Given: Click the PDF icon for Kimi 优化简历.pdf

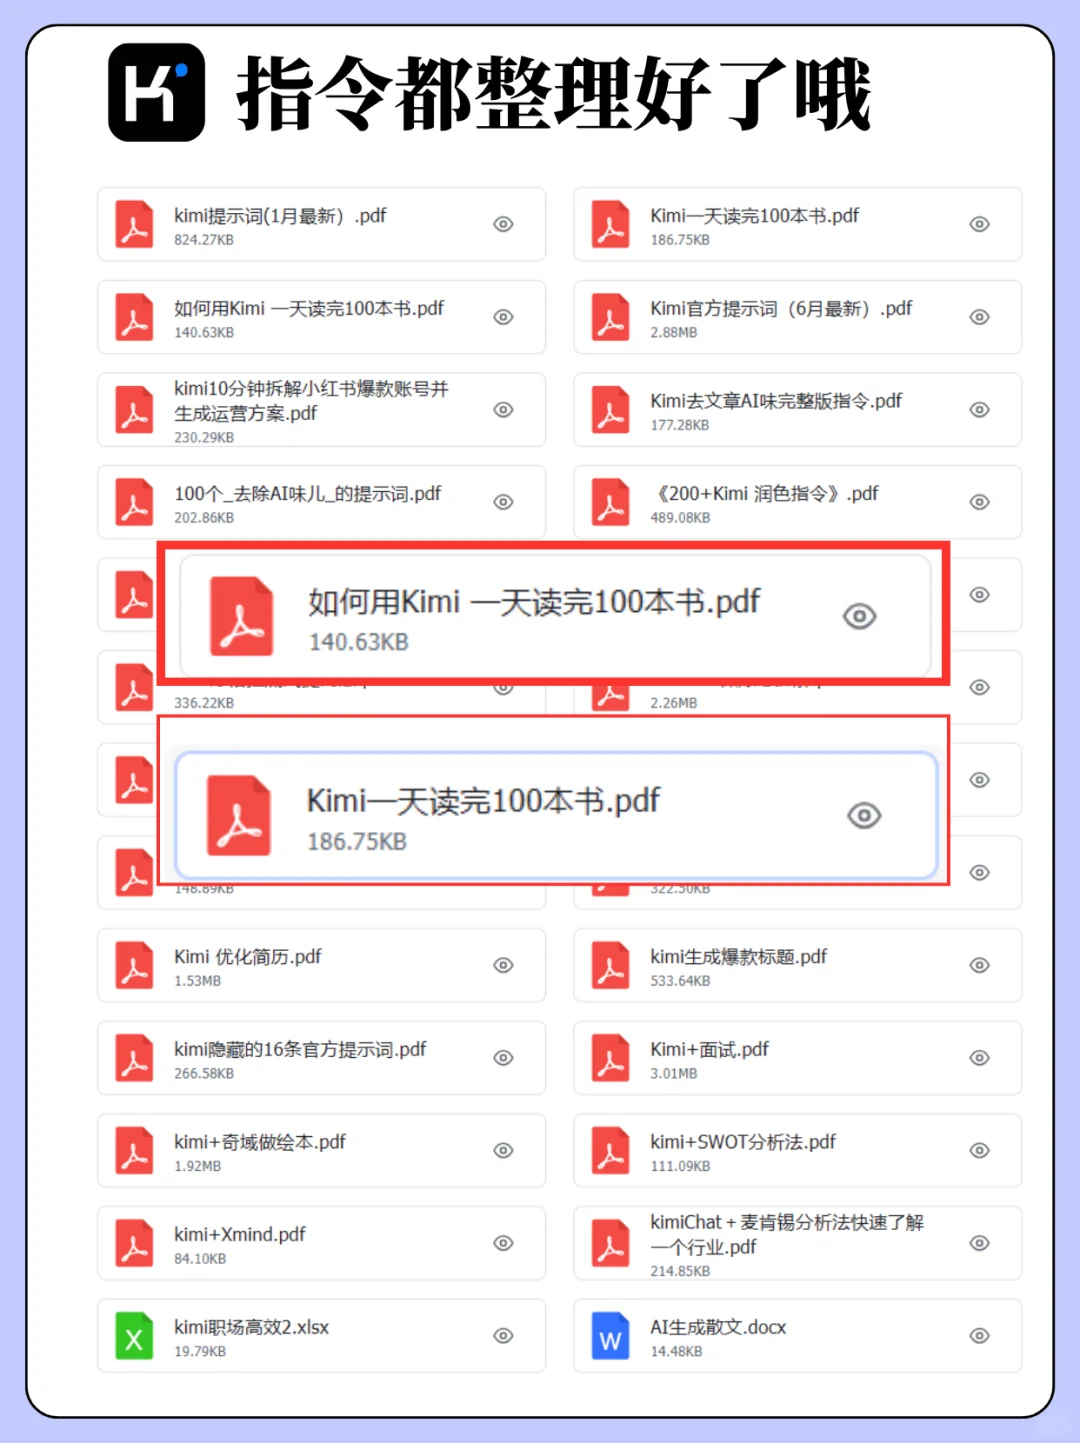Looking at the screenshot, I should click(134, 965).
